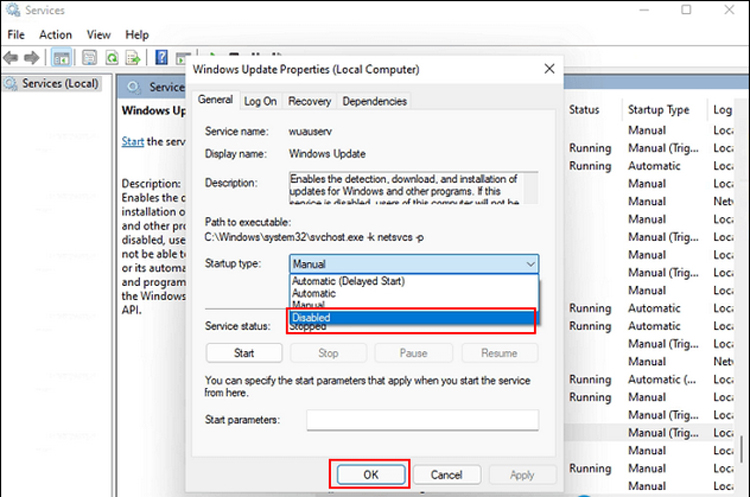Click Cancel in the properties dialog
The image size is (750, 497).
click(446, 475)
